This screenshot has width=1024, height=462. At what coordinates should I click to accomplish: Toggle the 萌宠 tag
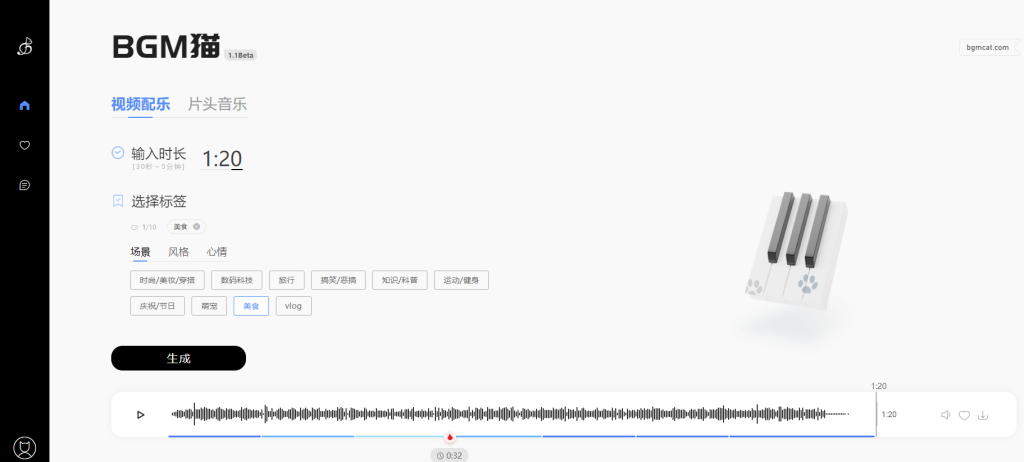pyautogui.click(x=209, y=306)
